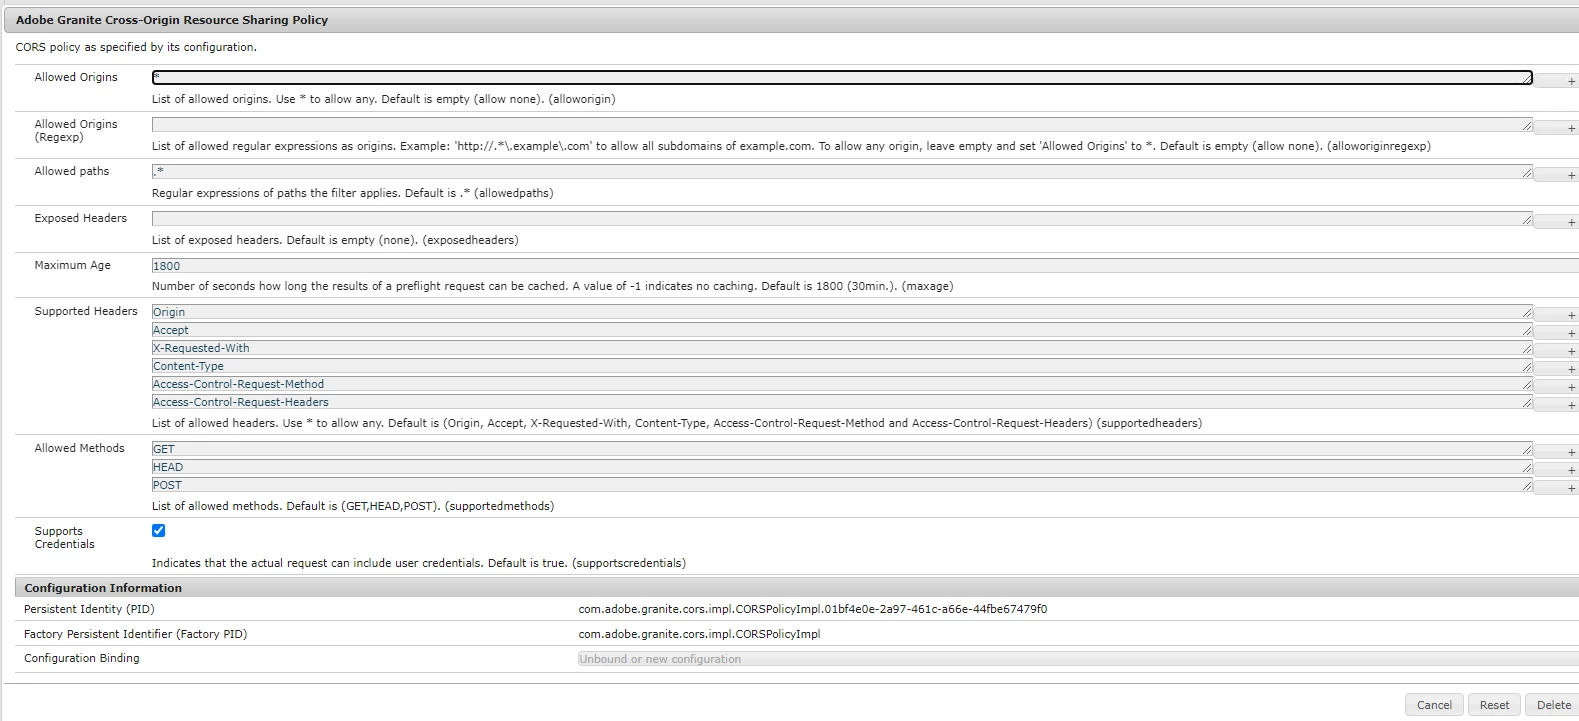Click the Maximum Age field showing 1800
Image resolution: width=1579 pixels, height=721 pixels.
click(865, 266)
